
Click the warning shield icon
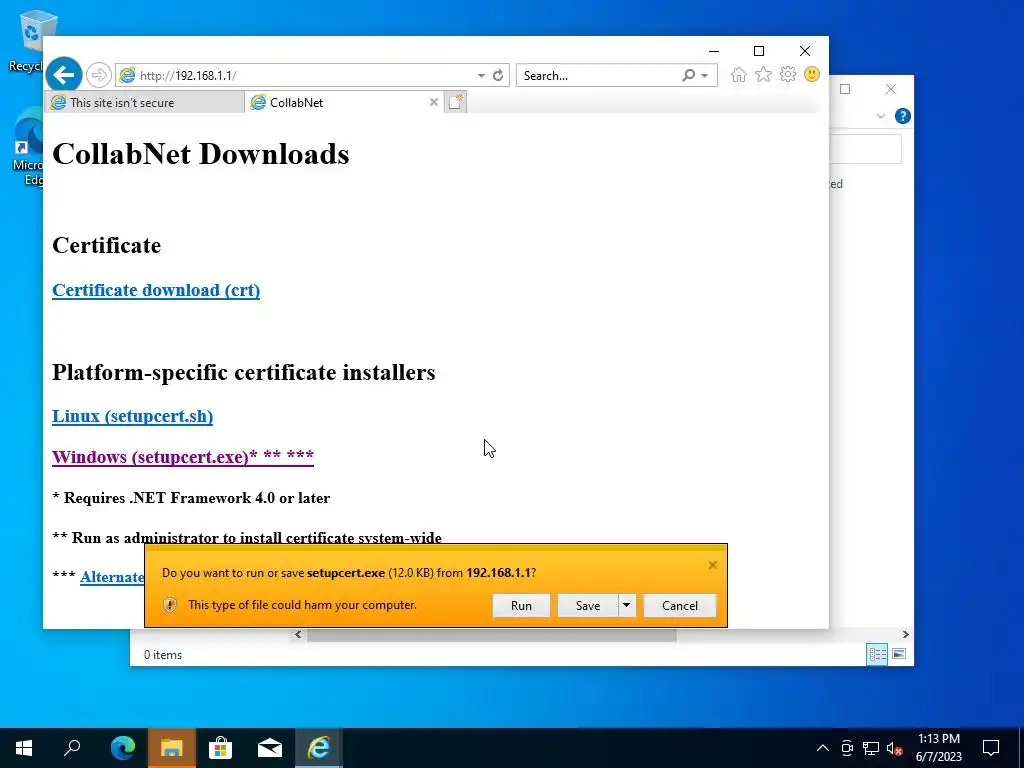[170, 605]
